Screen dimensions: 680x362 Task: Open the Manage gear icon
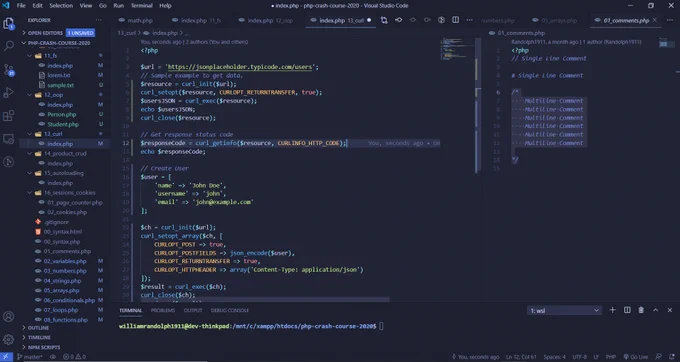[x=9, y=339]
